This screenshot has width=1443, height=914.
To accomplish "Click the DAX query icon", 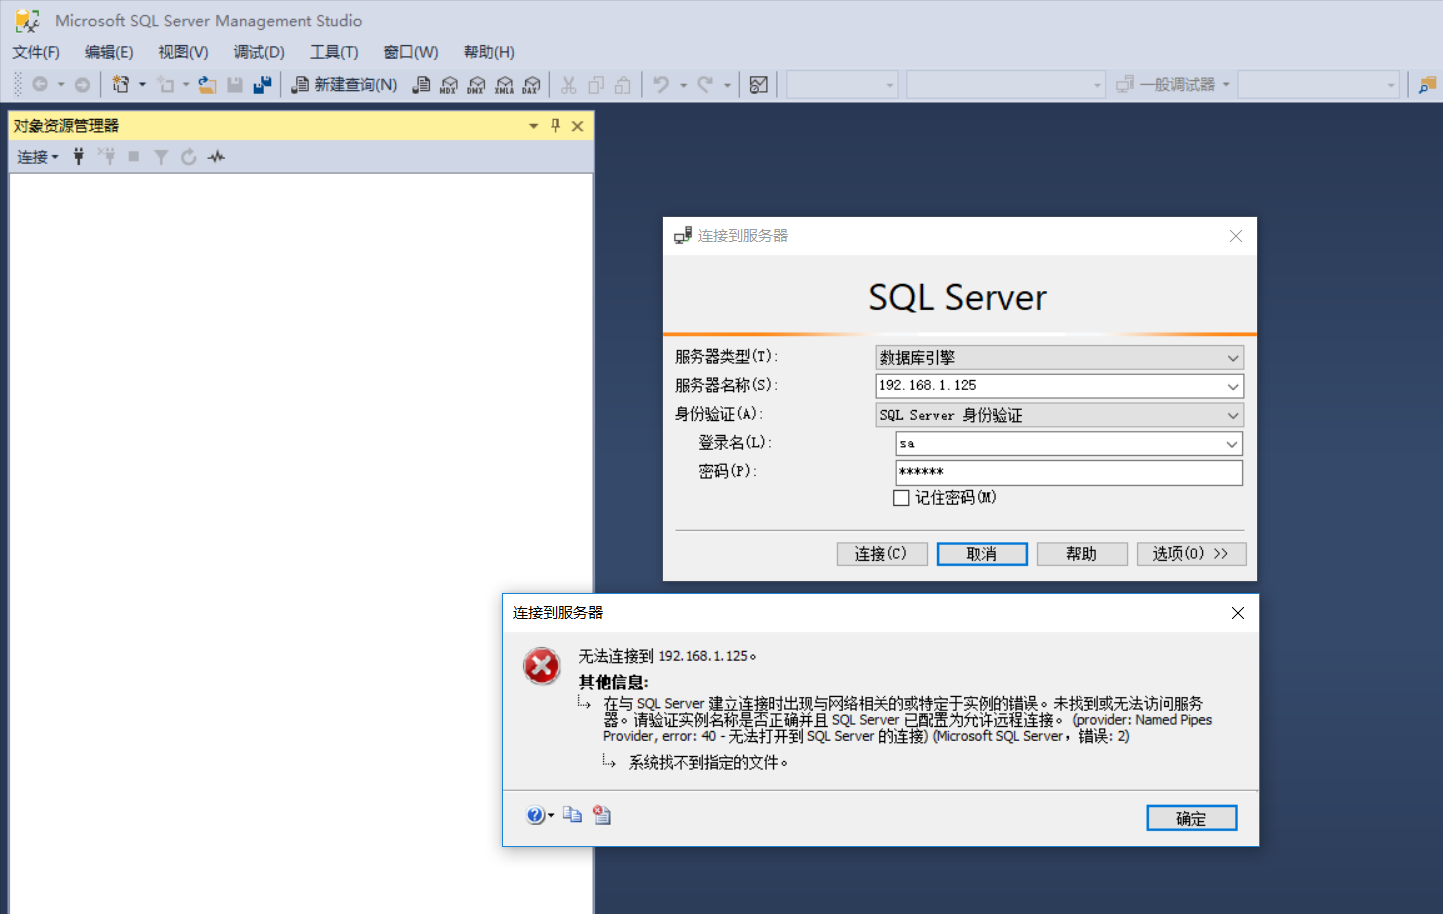I will click(x=530, y=84).
